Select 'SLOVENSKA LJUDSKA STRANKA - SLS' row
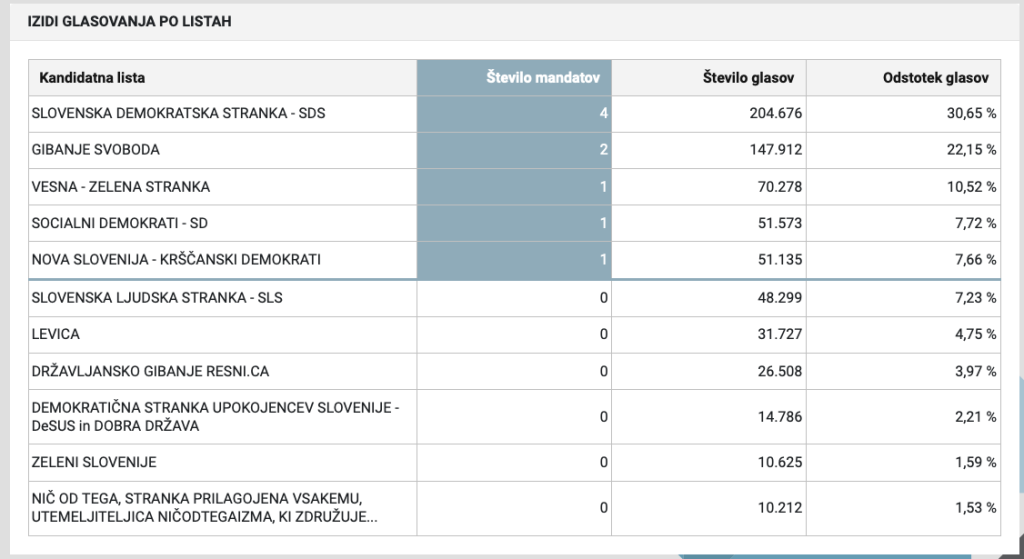Viewport: 1024px width, 559px height. pos(515,298)
